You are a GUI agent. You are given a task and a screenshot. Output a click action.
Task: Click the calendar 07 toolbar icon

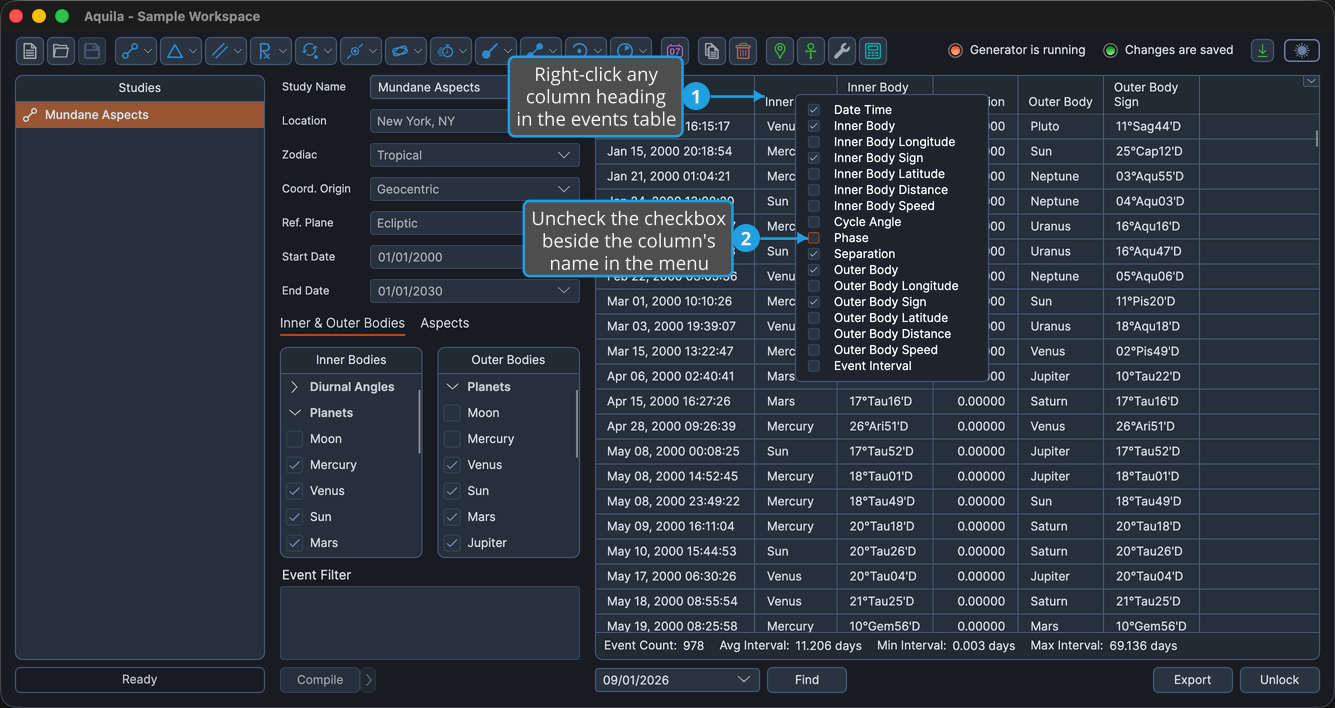point(675,51)
